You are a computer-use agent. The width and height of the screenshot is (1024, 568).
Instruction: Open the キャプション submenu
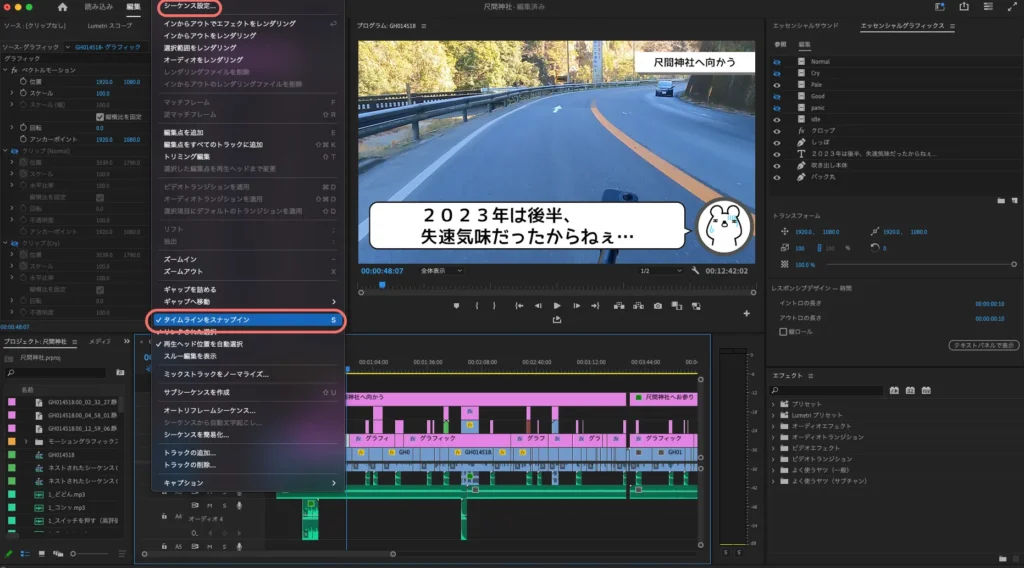click(x=248, y=483)
